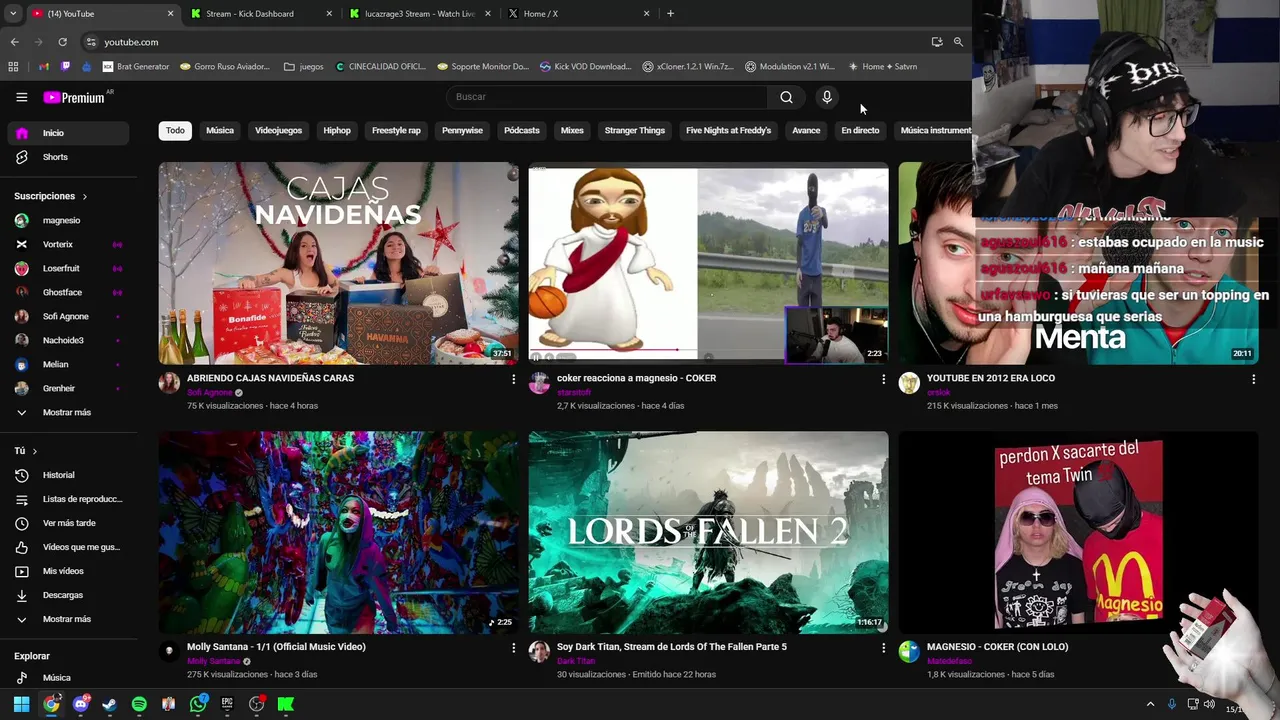The width and height of the screenshot is (1280, 720).
Task: Open Epic Games from the taskbar
Action: (227, 704)
